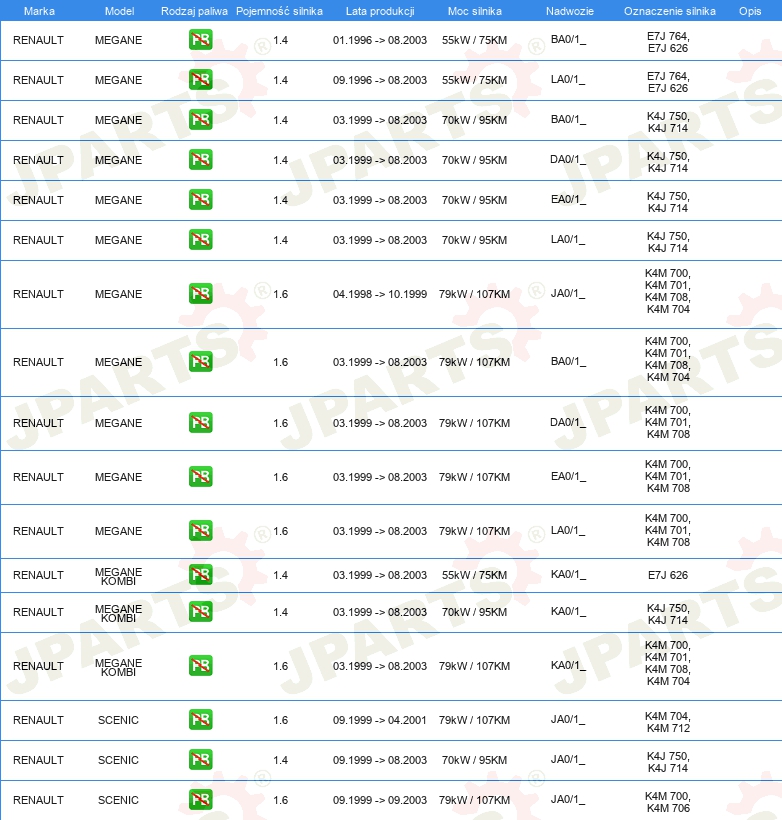Click the Opis column header
The image size is (782, 820).
point(750,11)
